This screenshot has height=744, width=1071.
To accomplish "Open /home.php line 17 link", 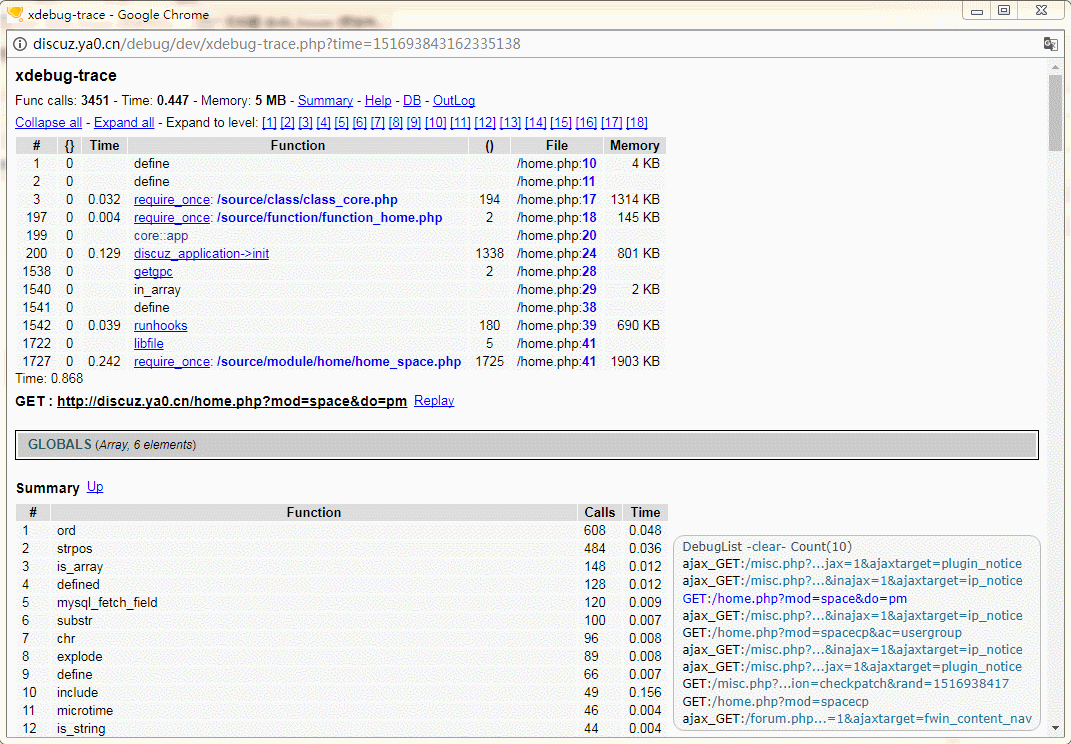I will pyautogui.click(x=589, y=199).
